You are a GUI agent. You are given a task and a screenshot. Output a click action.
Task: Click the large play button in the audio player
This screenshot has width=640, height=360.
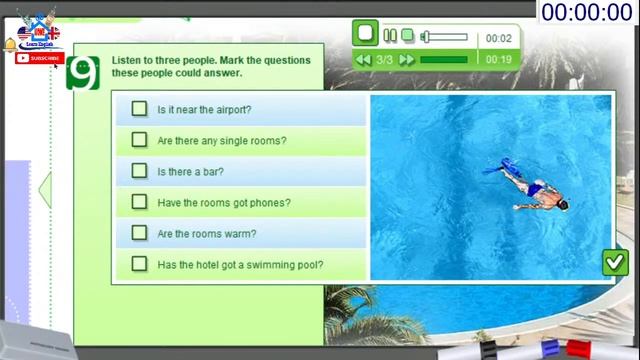[x=365, y=33]
